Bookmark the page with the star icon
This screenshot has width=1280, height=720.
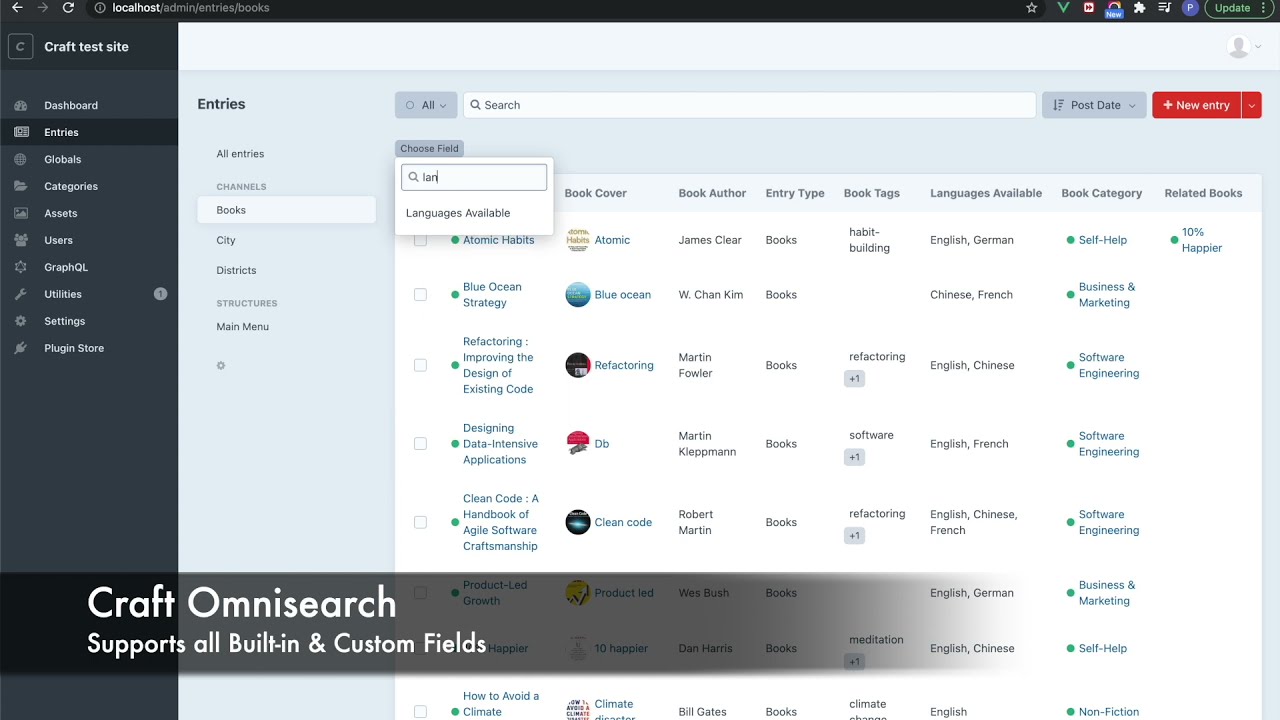1032,8
